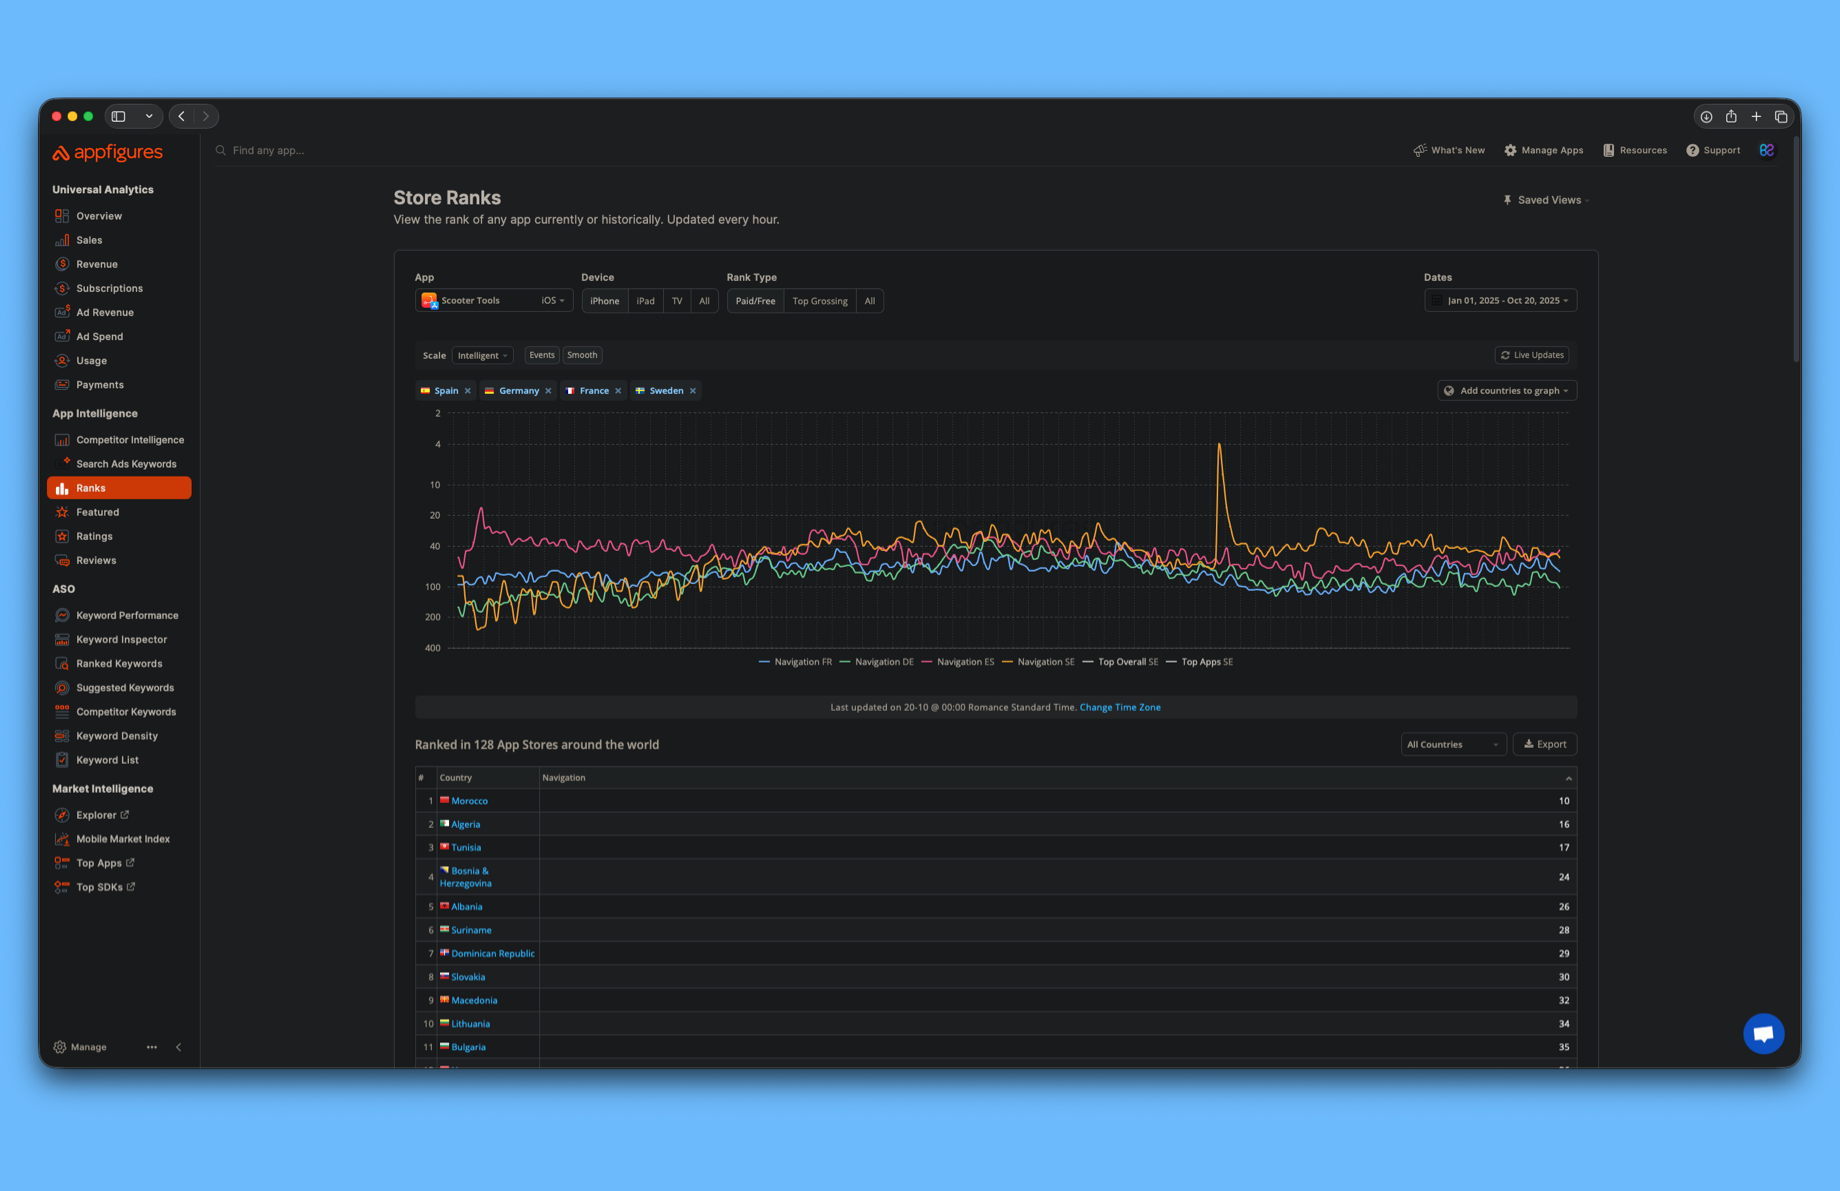Click What's New in the top menu
The width and height of the screenshot is (1840, 1191).
(1449, 150)
